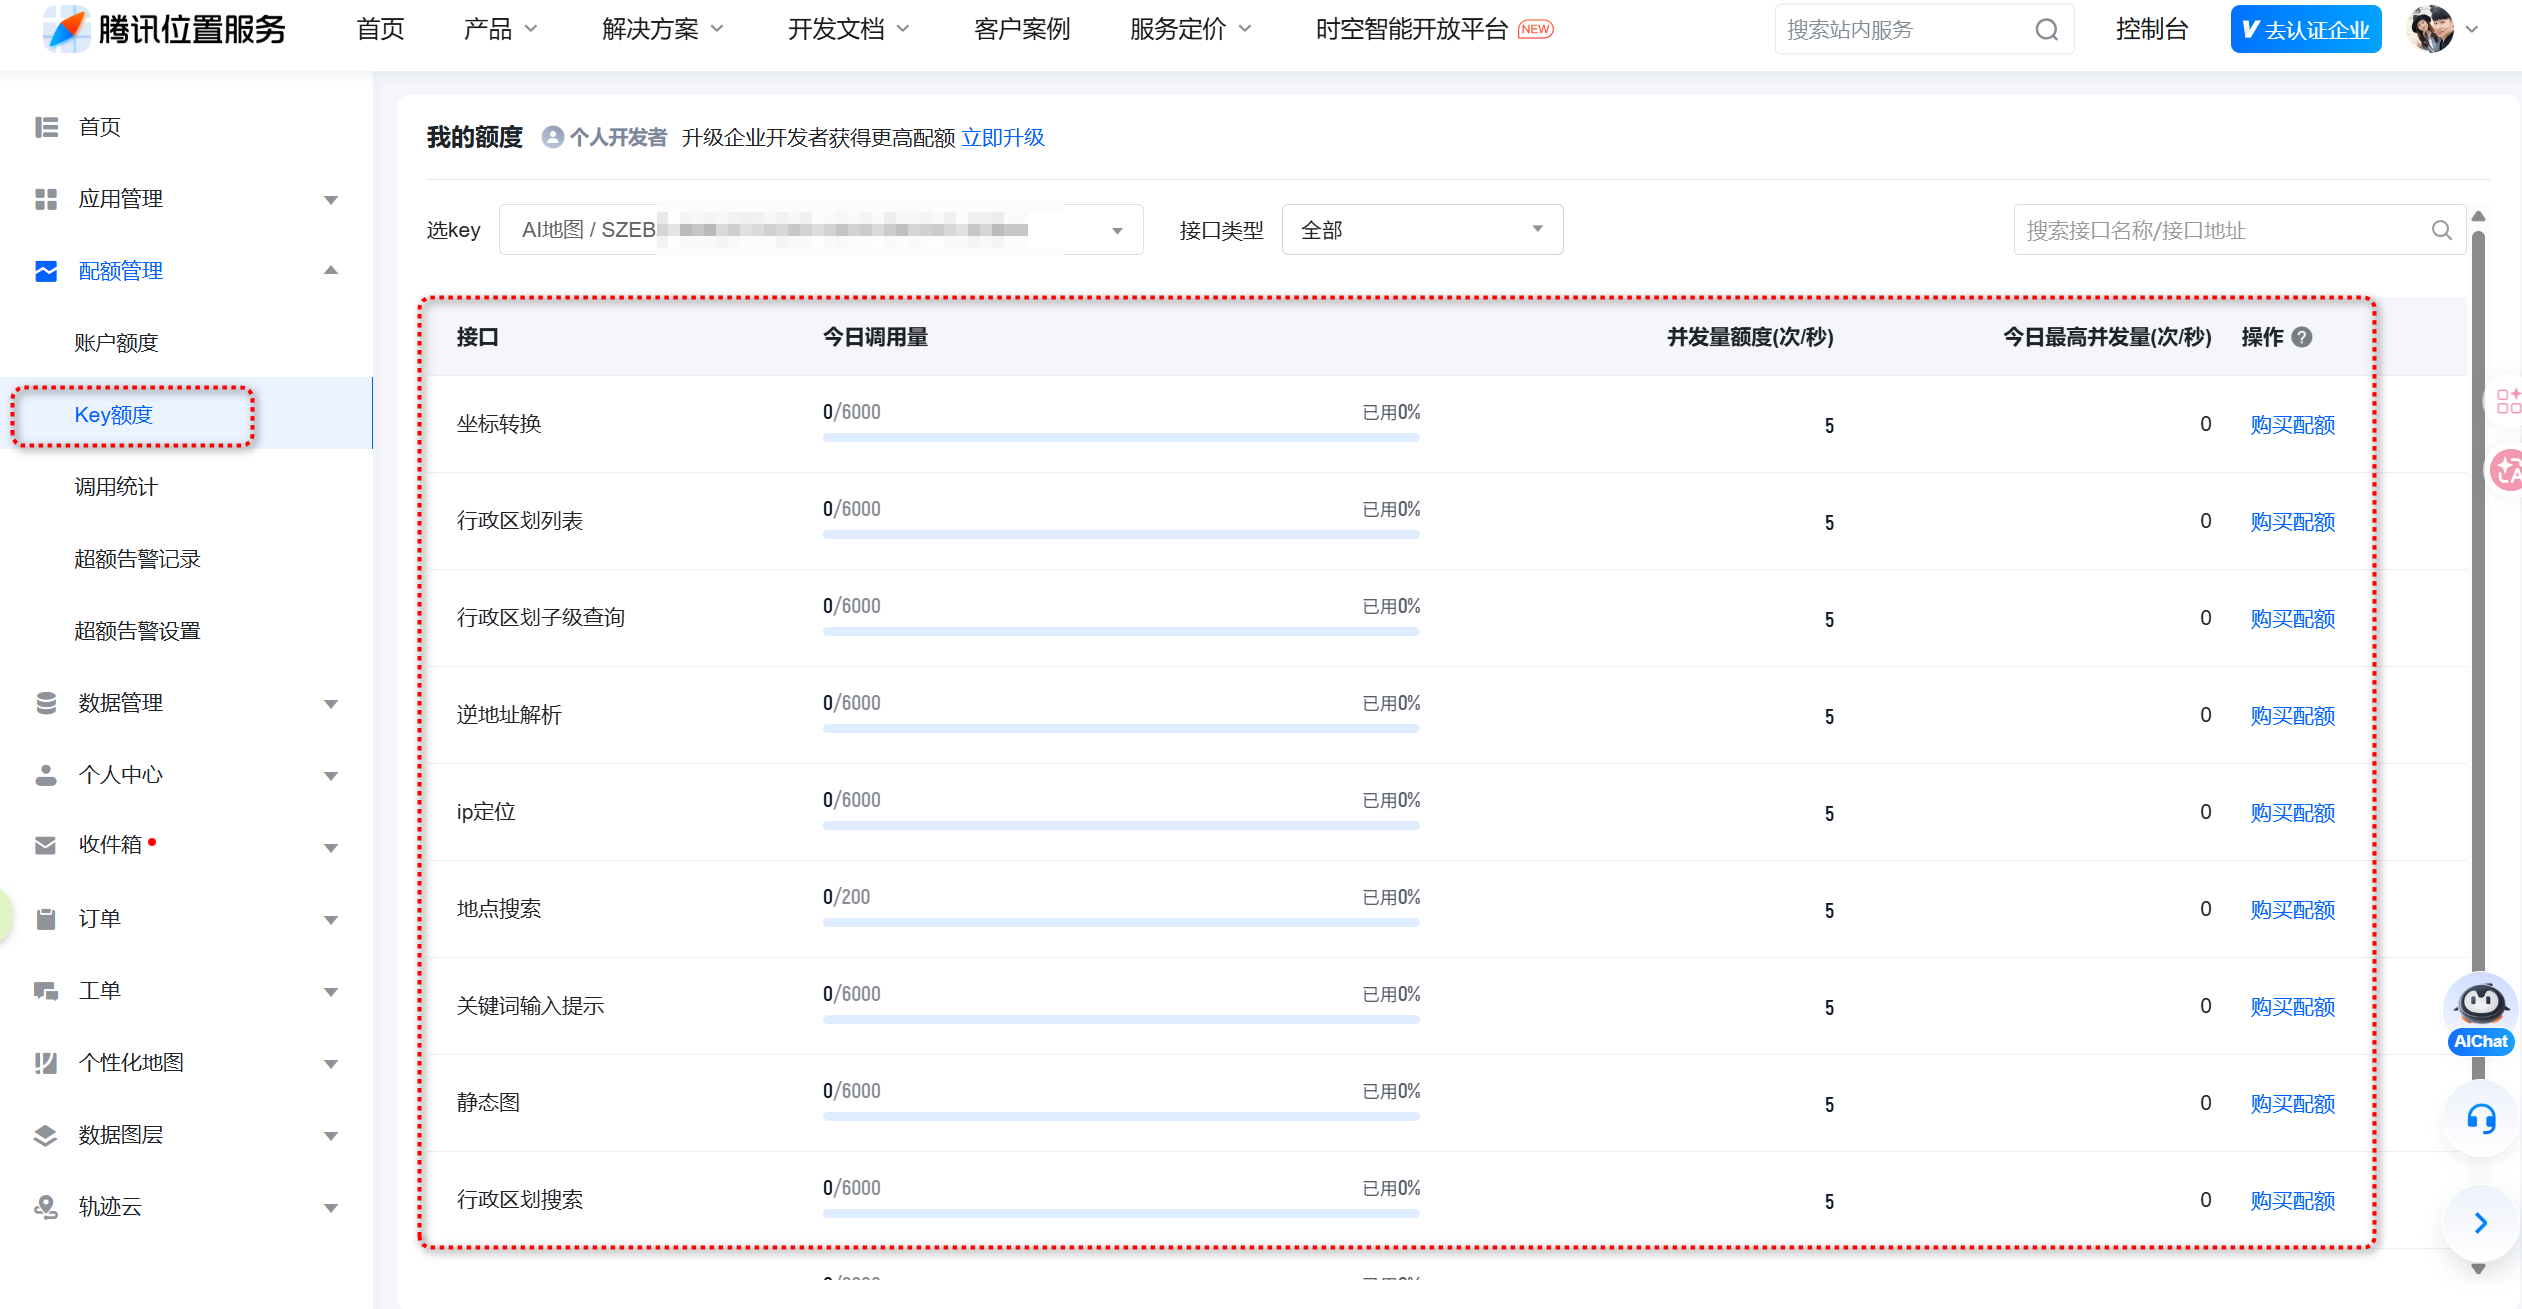The height and width of the screenshot is (1309, 2522).
Task: Open the 接口类型 dropdown
Action: pyautogui.click(x=1422, y=230)
